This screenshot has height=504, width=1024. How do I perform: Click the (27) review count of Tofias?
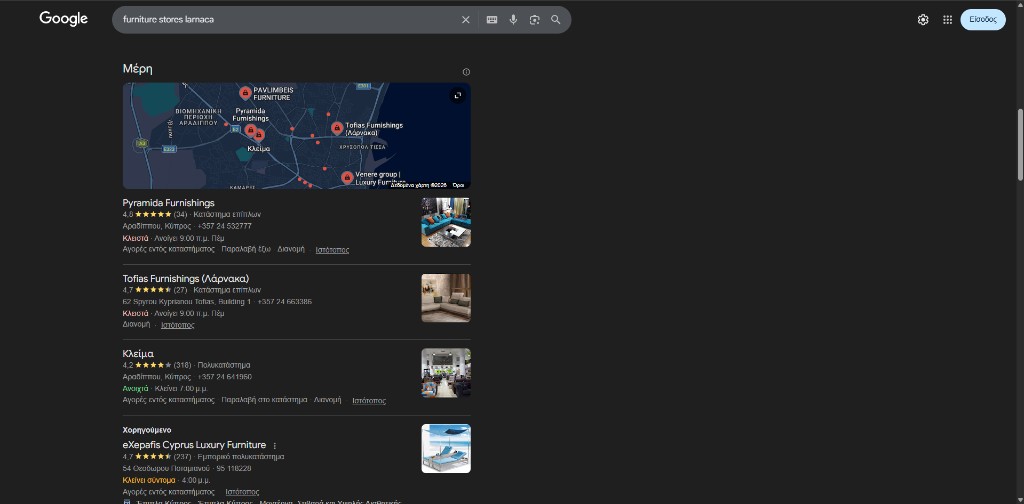(x=180, y=290)
